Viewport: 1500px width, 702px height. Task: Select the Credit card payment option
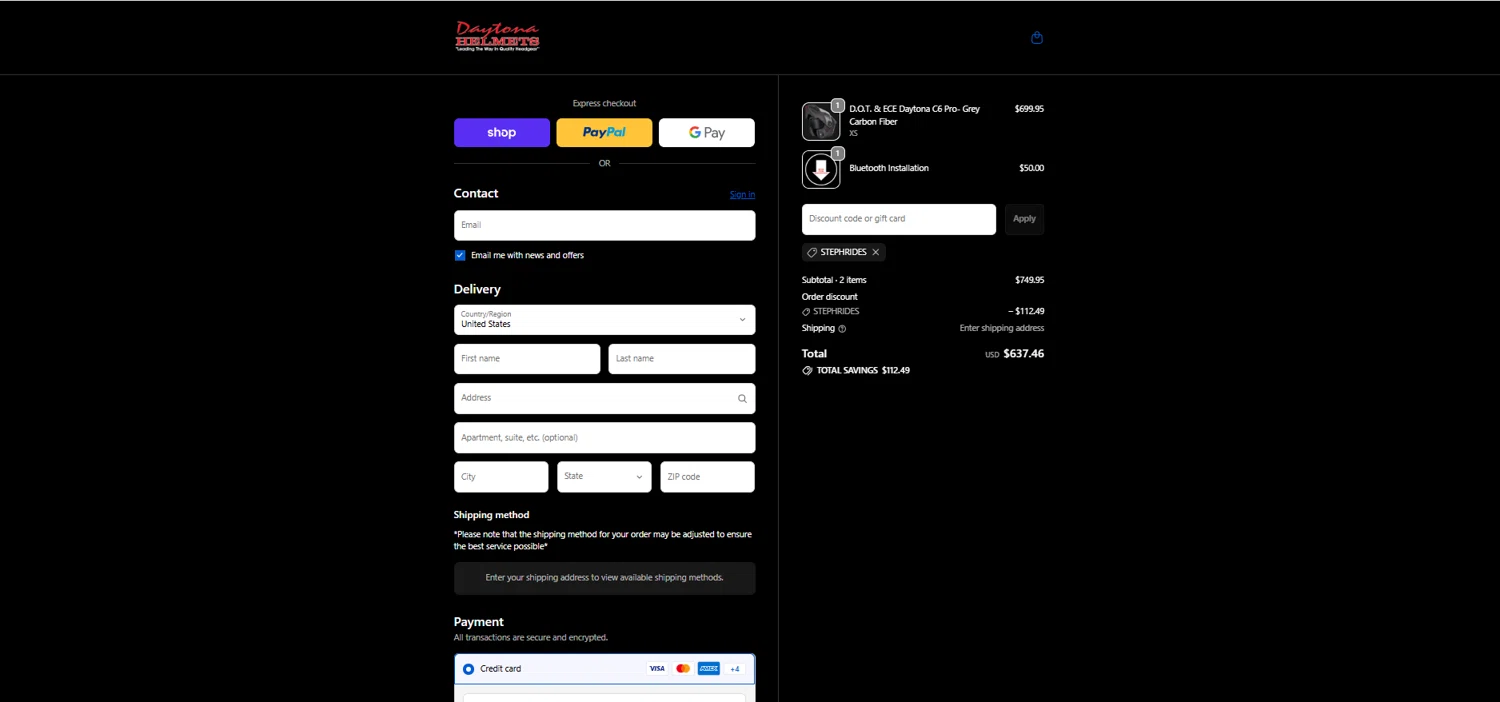tap(468, 669)
